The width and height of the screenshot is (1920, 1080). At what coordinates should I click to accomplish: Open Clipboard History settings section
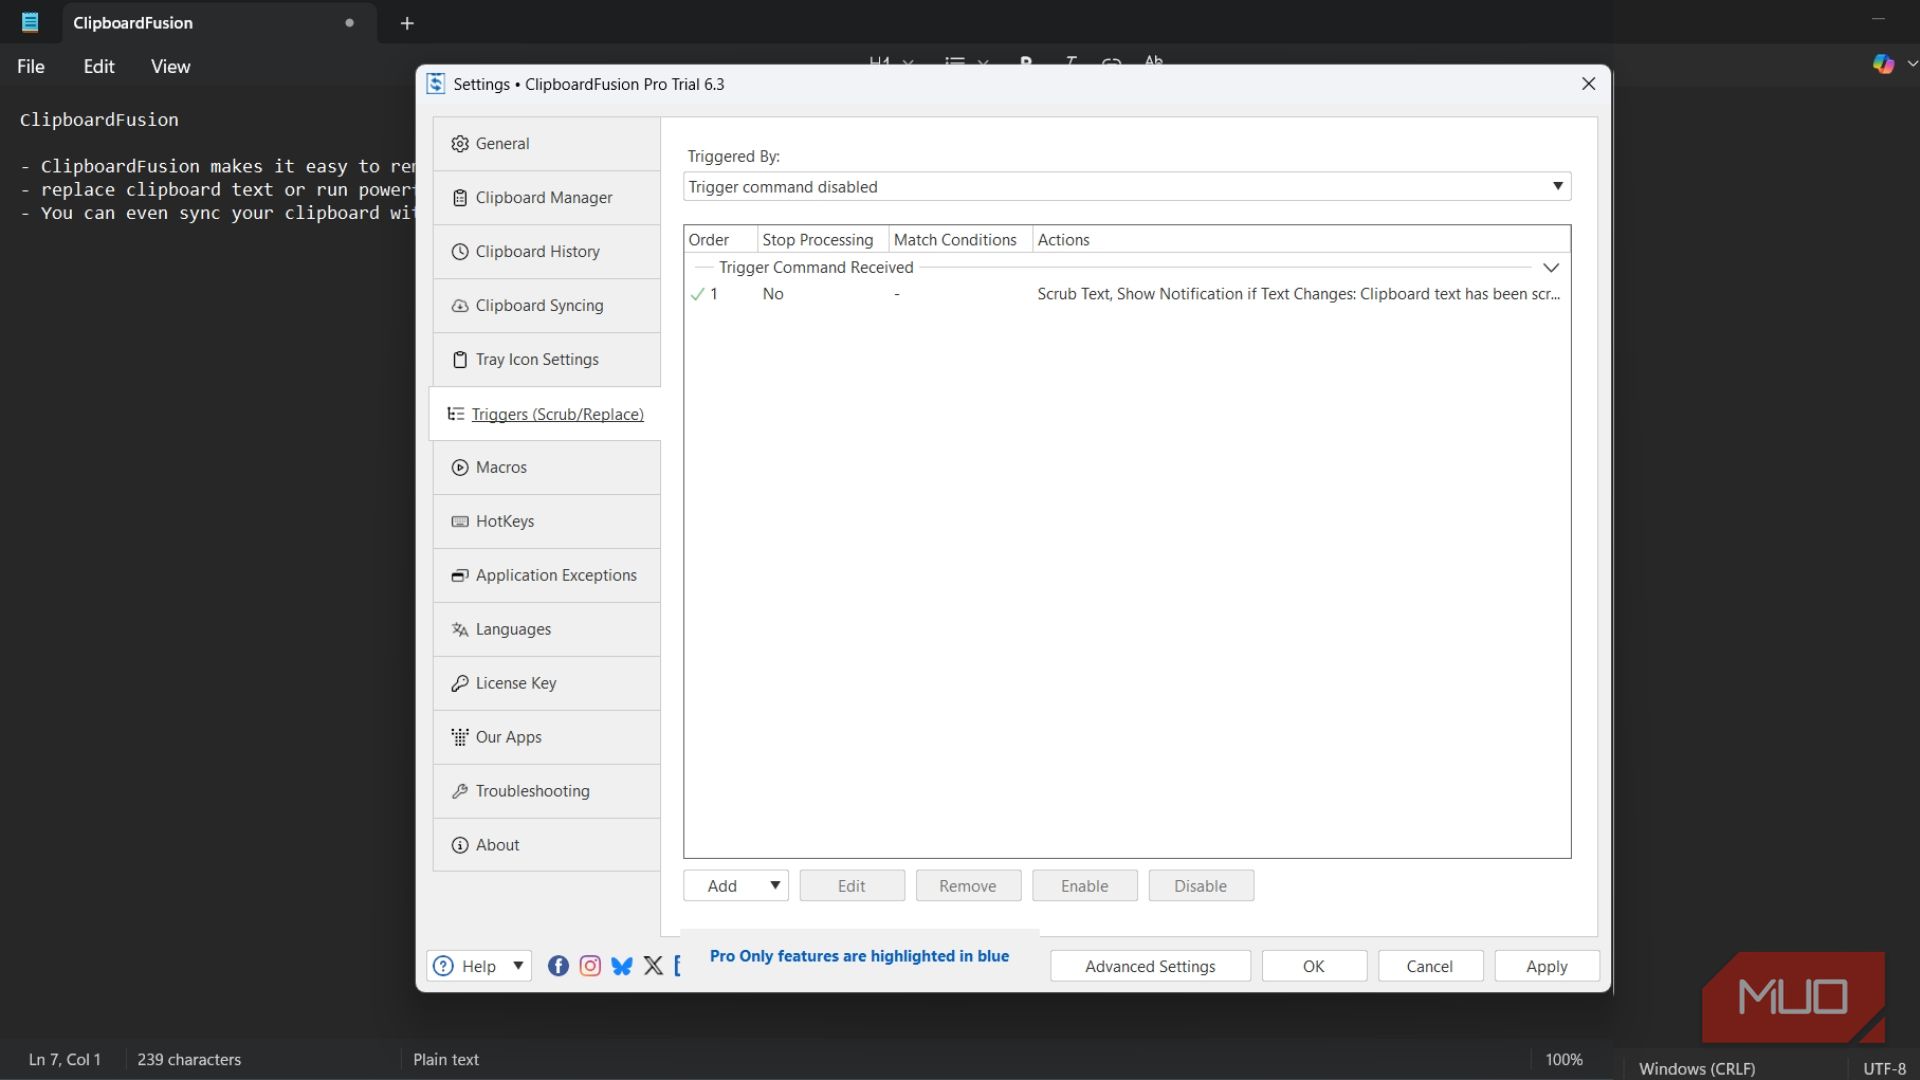(546, 252)
